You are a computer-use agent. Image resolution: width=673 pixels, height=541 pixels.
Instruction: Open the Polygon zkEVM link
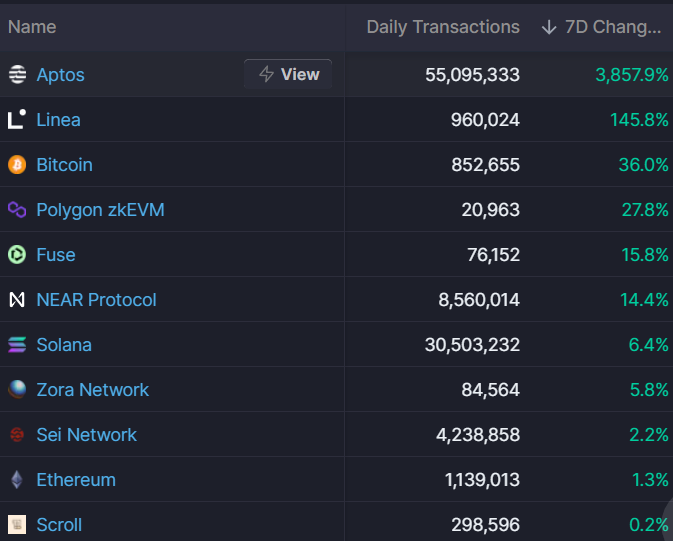[x=100, y=210]
